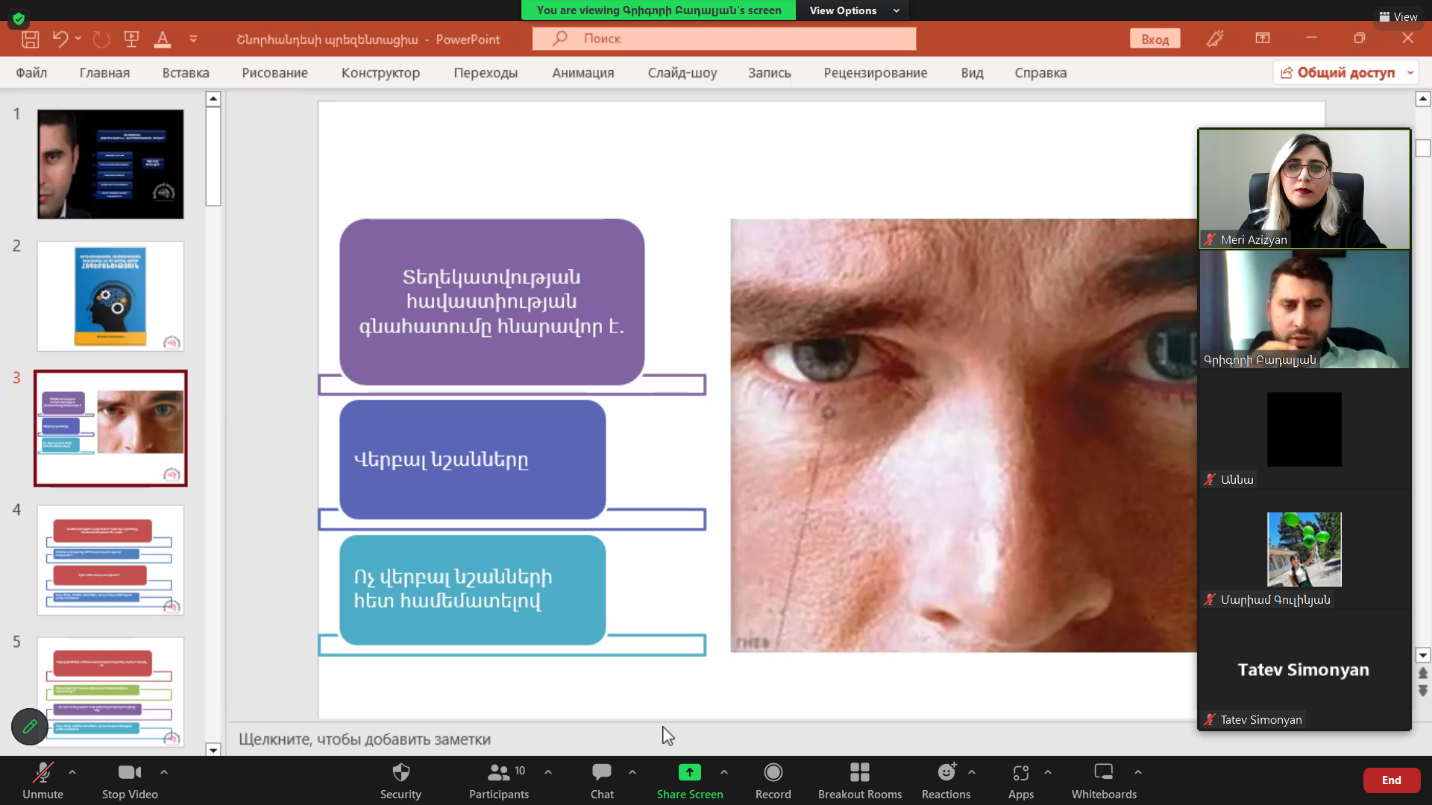
Task: Switch to the Анимация ribbon tab
Action: point(582,73)
